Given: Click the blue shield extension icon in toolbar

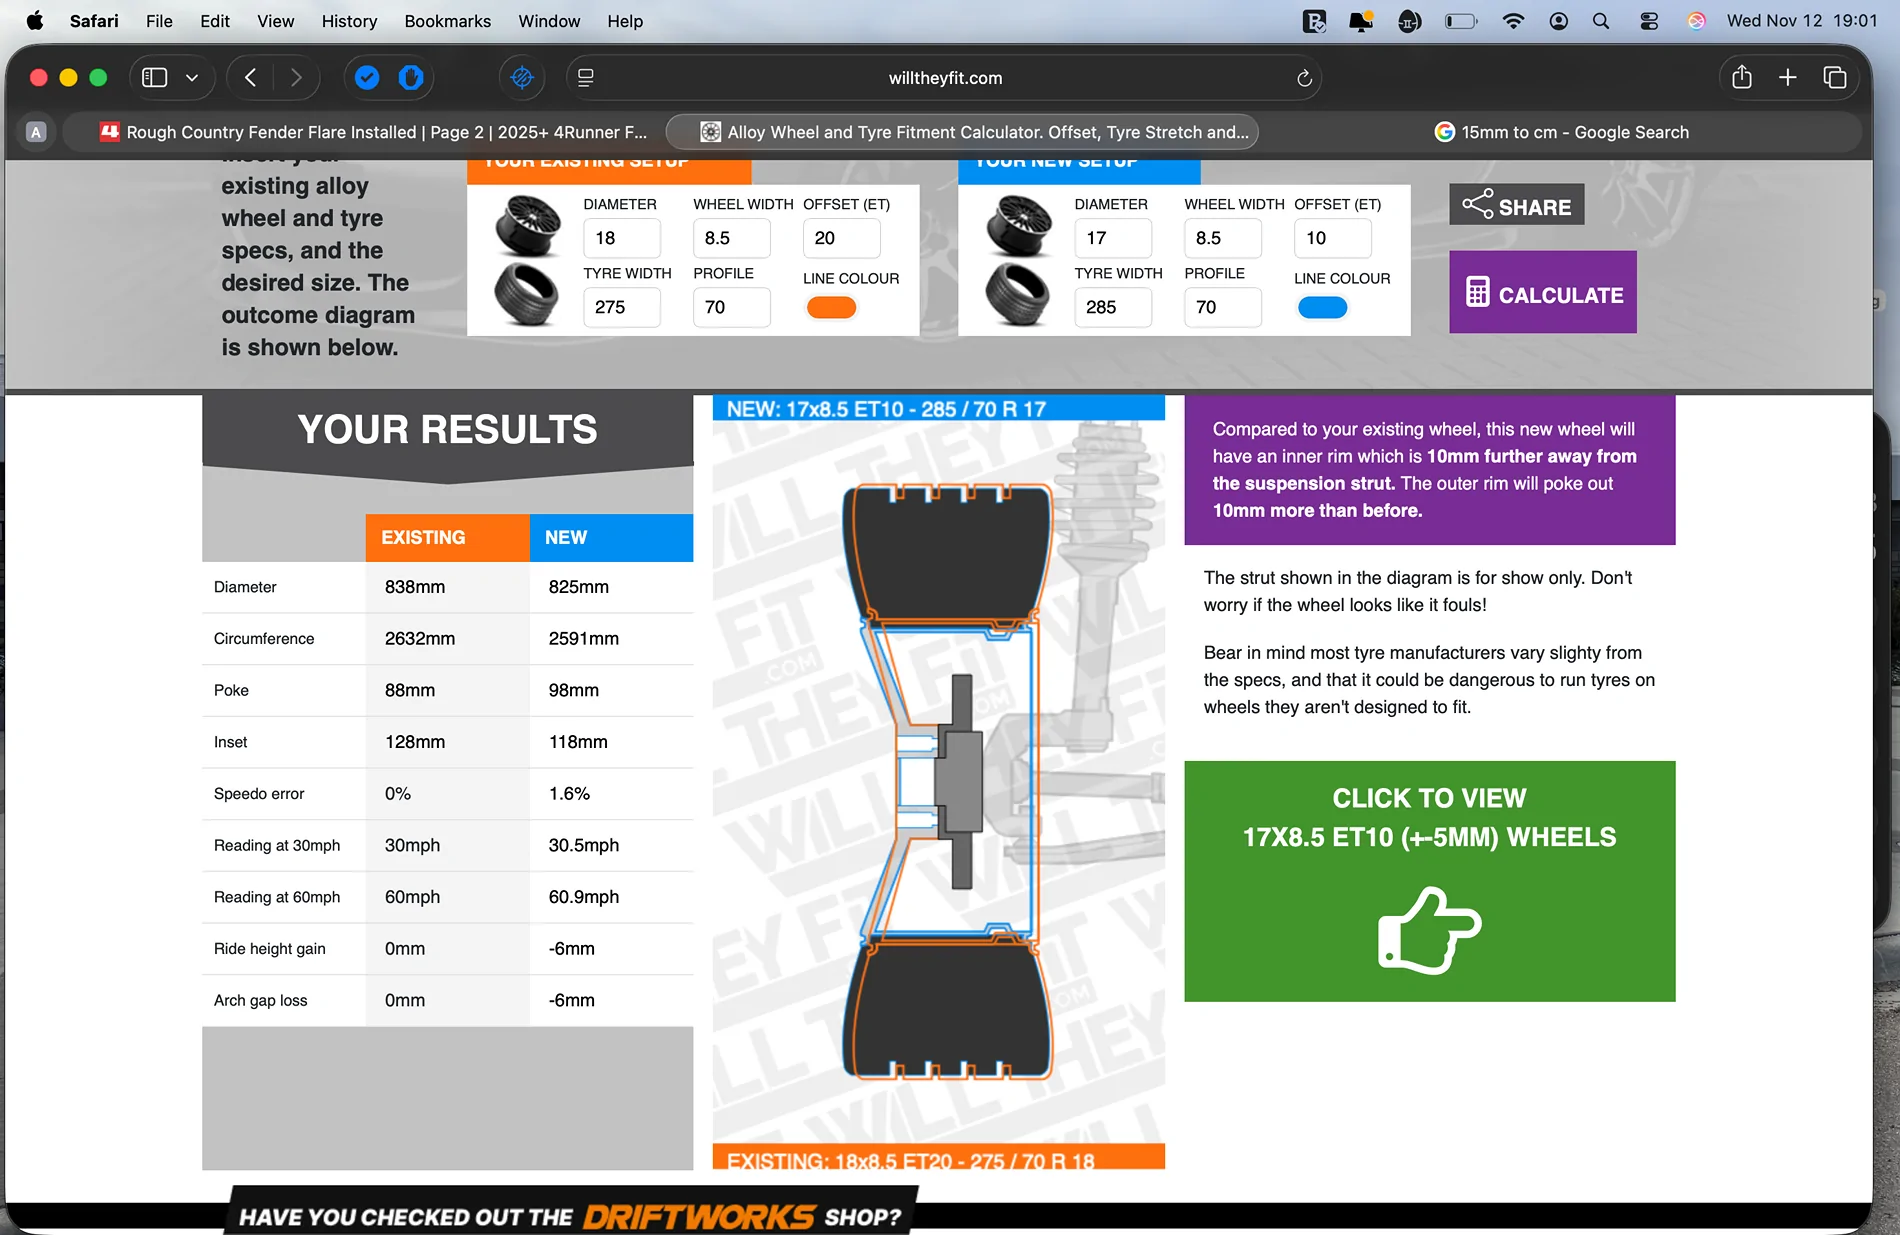Looking at the screenshot, I should 411,77.
